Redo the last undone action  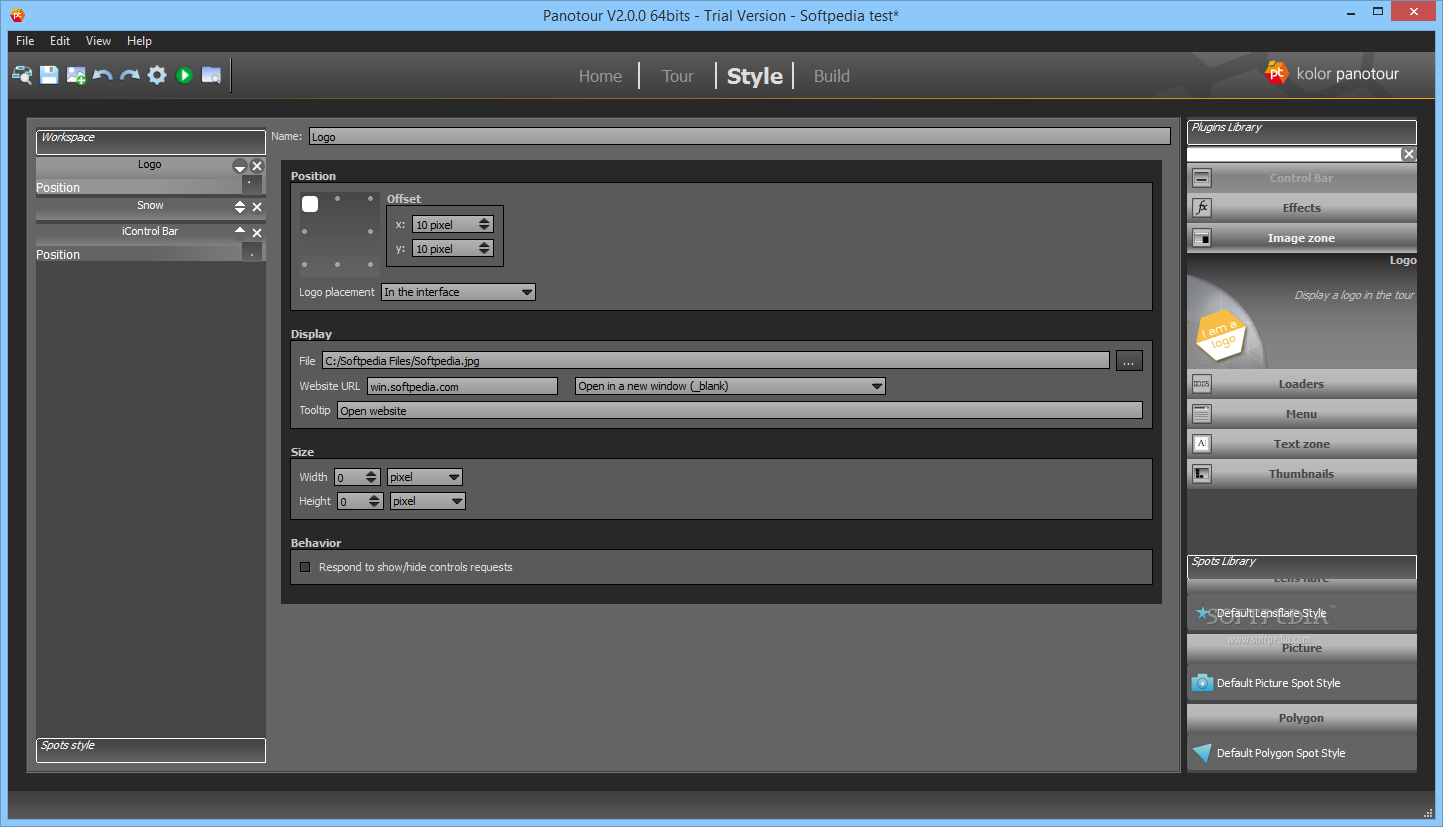[130, 75]
